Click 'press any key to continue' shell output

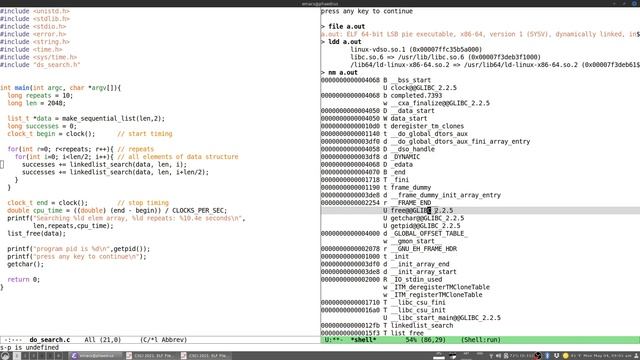pos(367,11)
